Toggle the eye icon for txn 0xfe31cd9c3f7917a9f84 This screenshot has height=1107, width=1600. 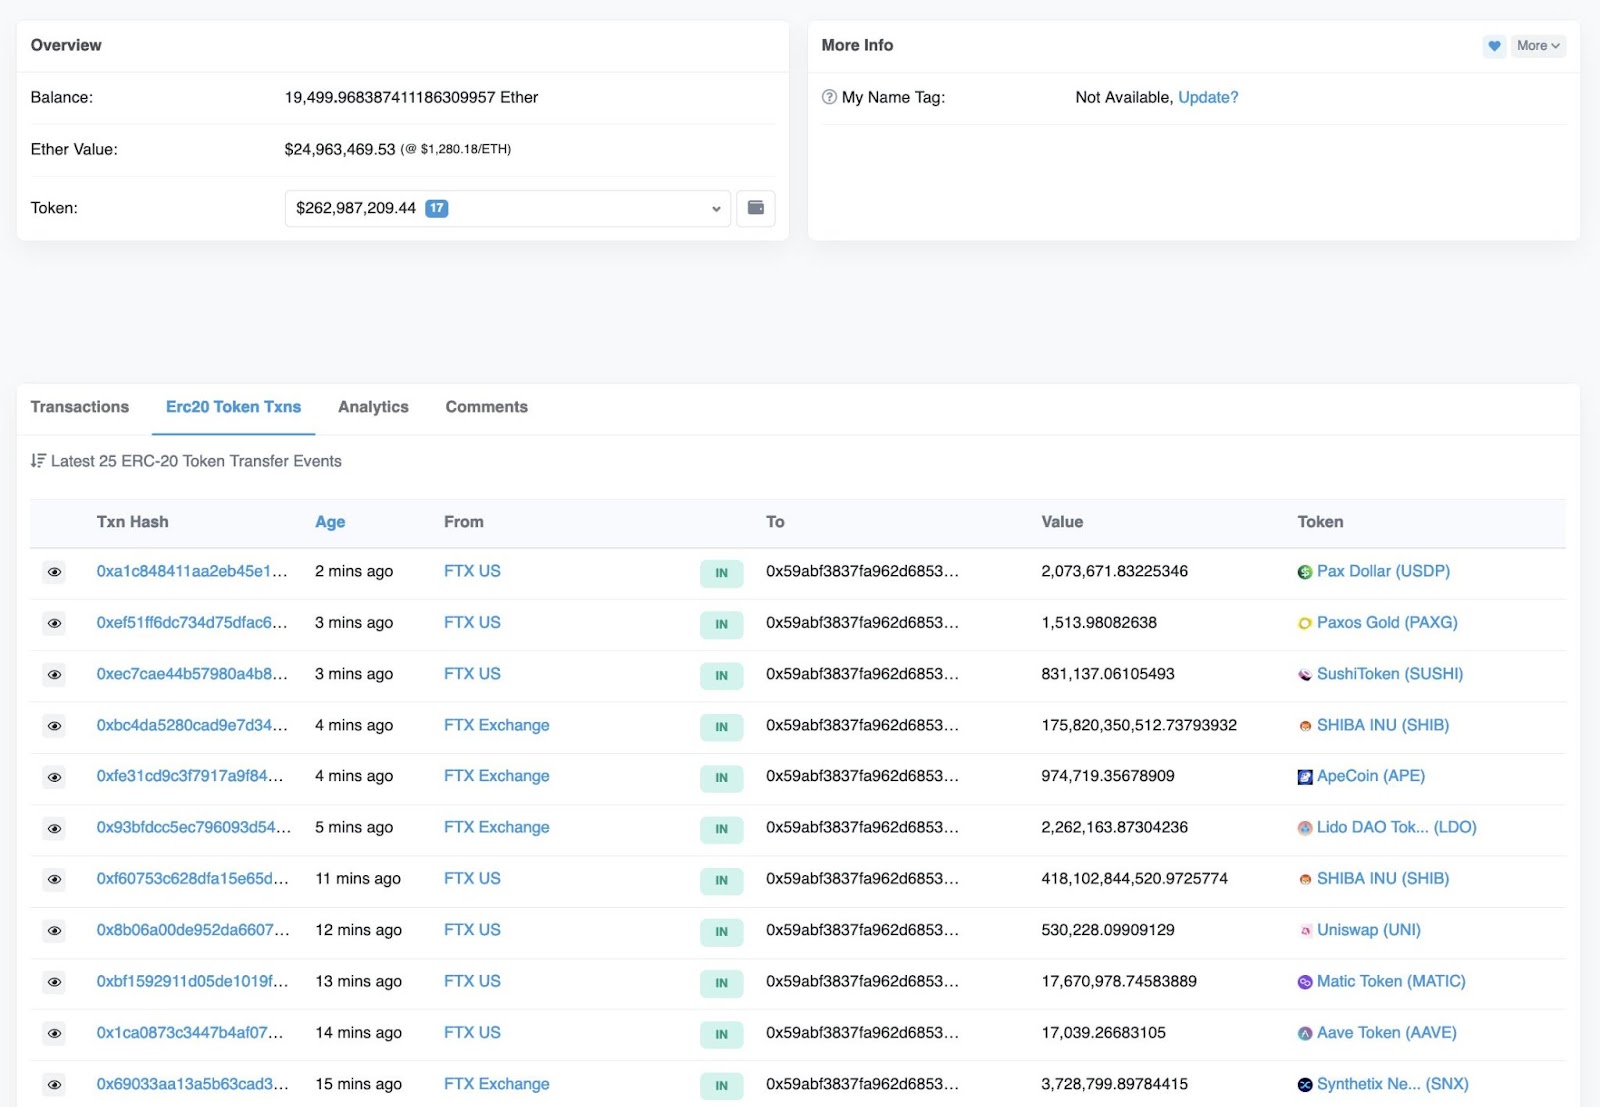click(x=55, y=777)
